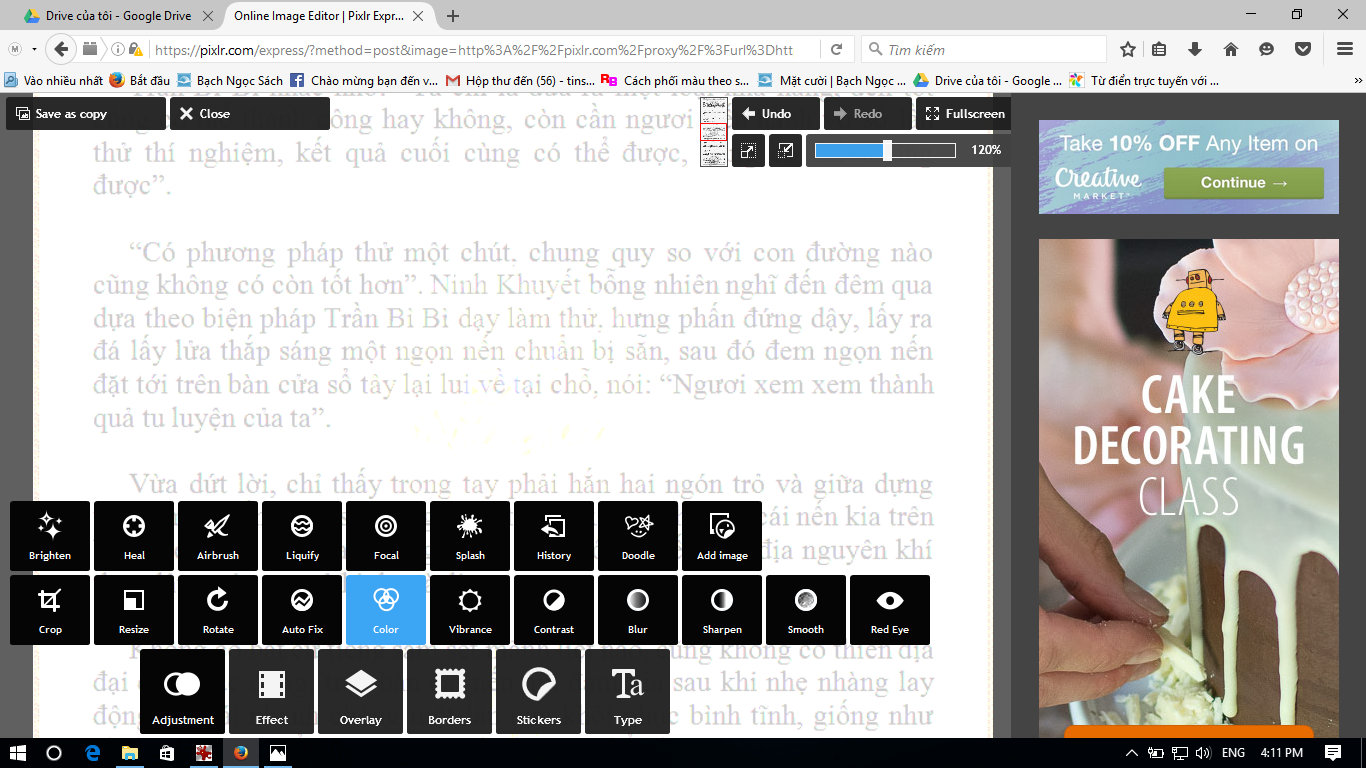
Task: Expand the Adjustment category
Action: [x=183, y=692]
